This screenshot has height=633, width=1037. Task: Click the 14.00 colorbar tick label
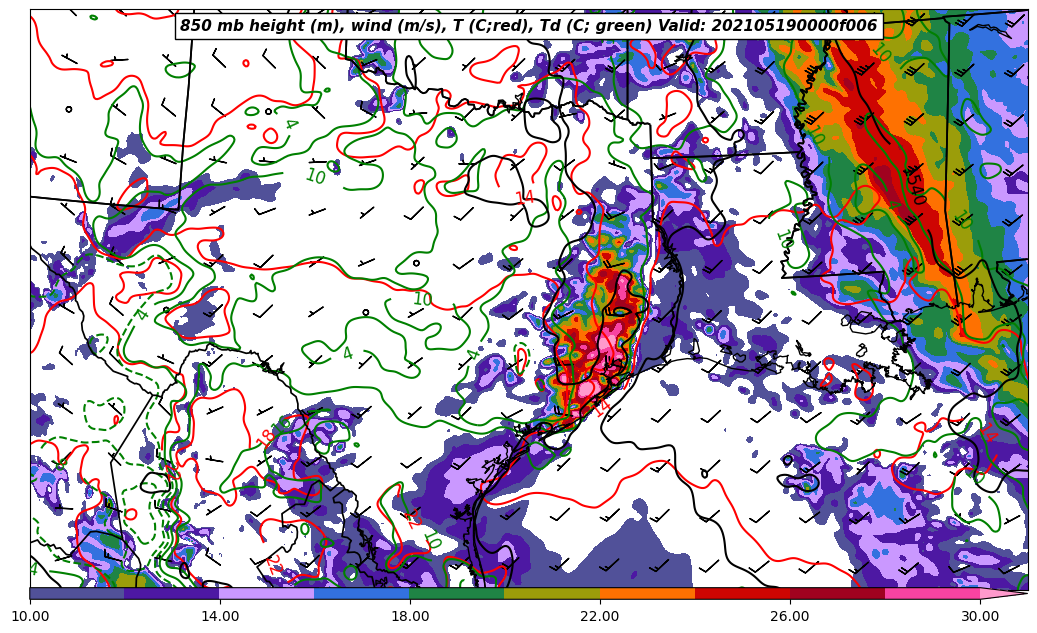click(x=220, y=616)
